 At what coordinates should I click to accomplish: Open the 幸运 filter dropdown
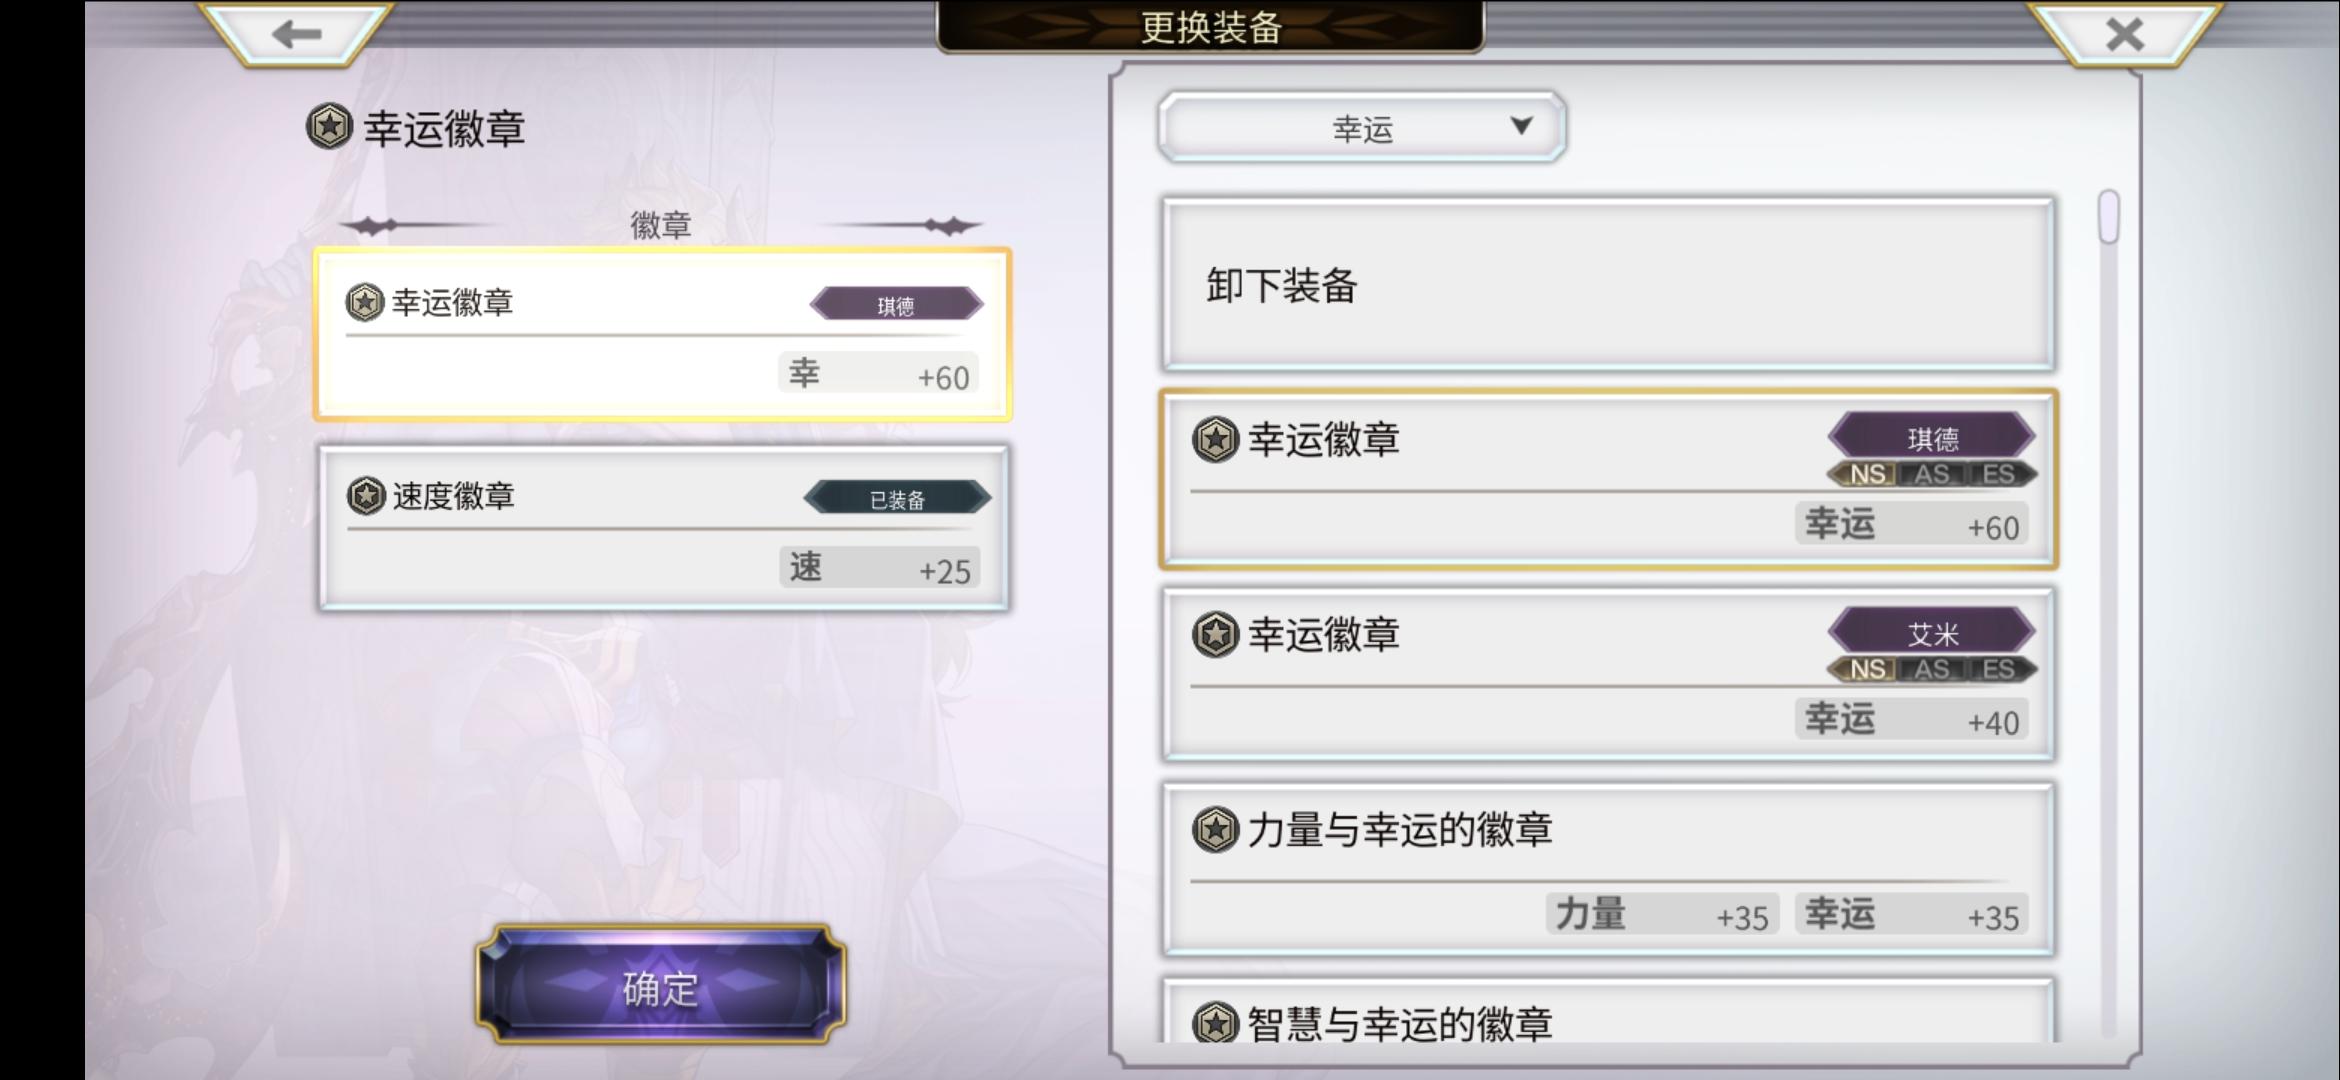click(x=1361, y=128)
